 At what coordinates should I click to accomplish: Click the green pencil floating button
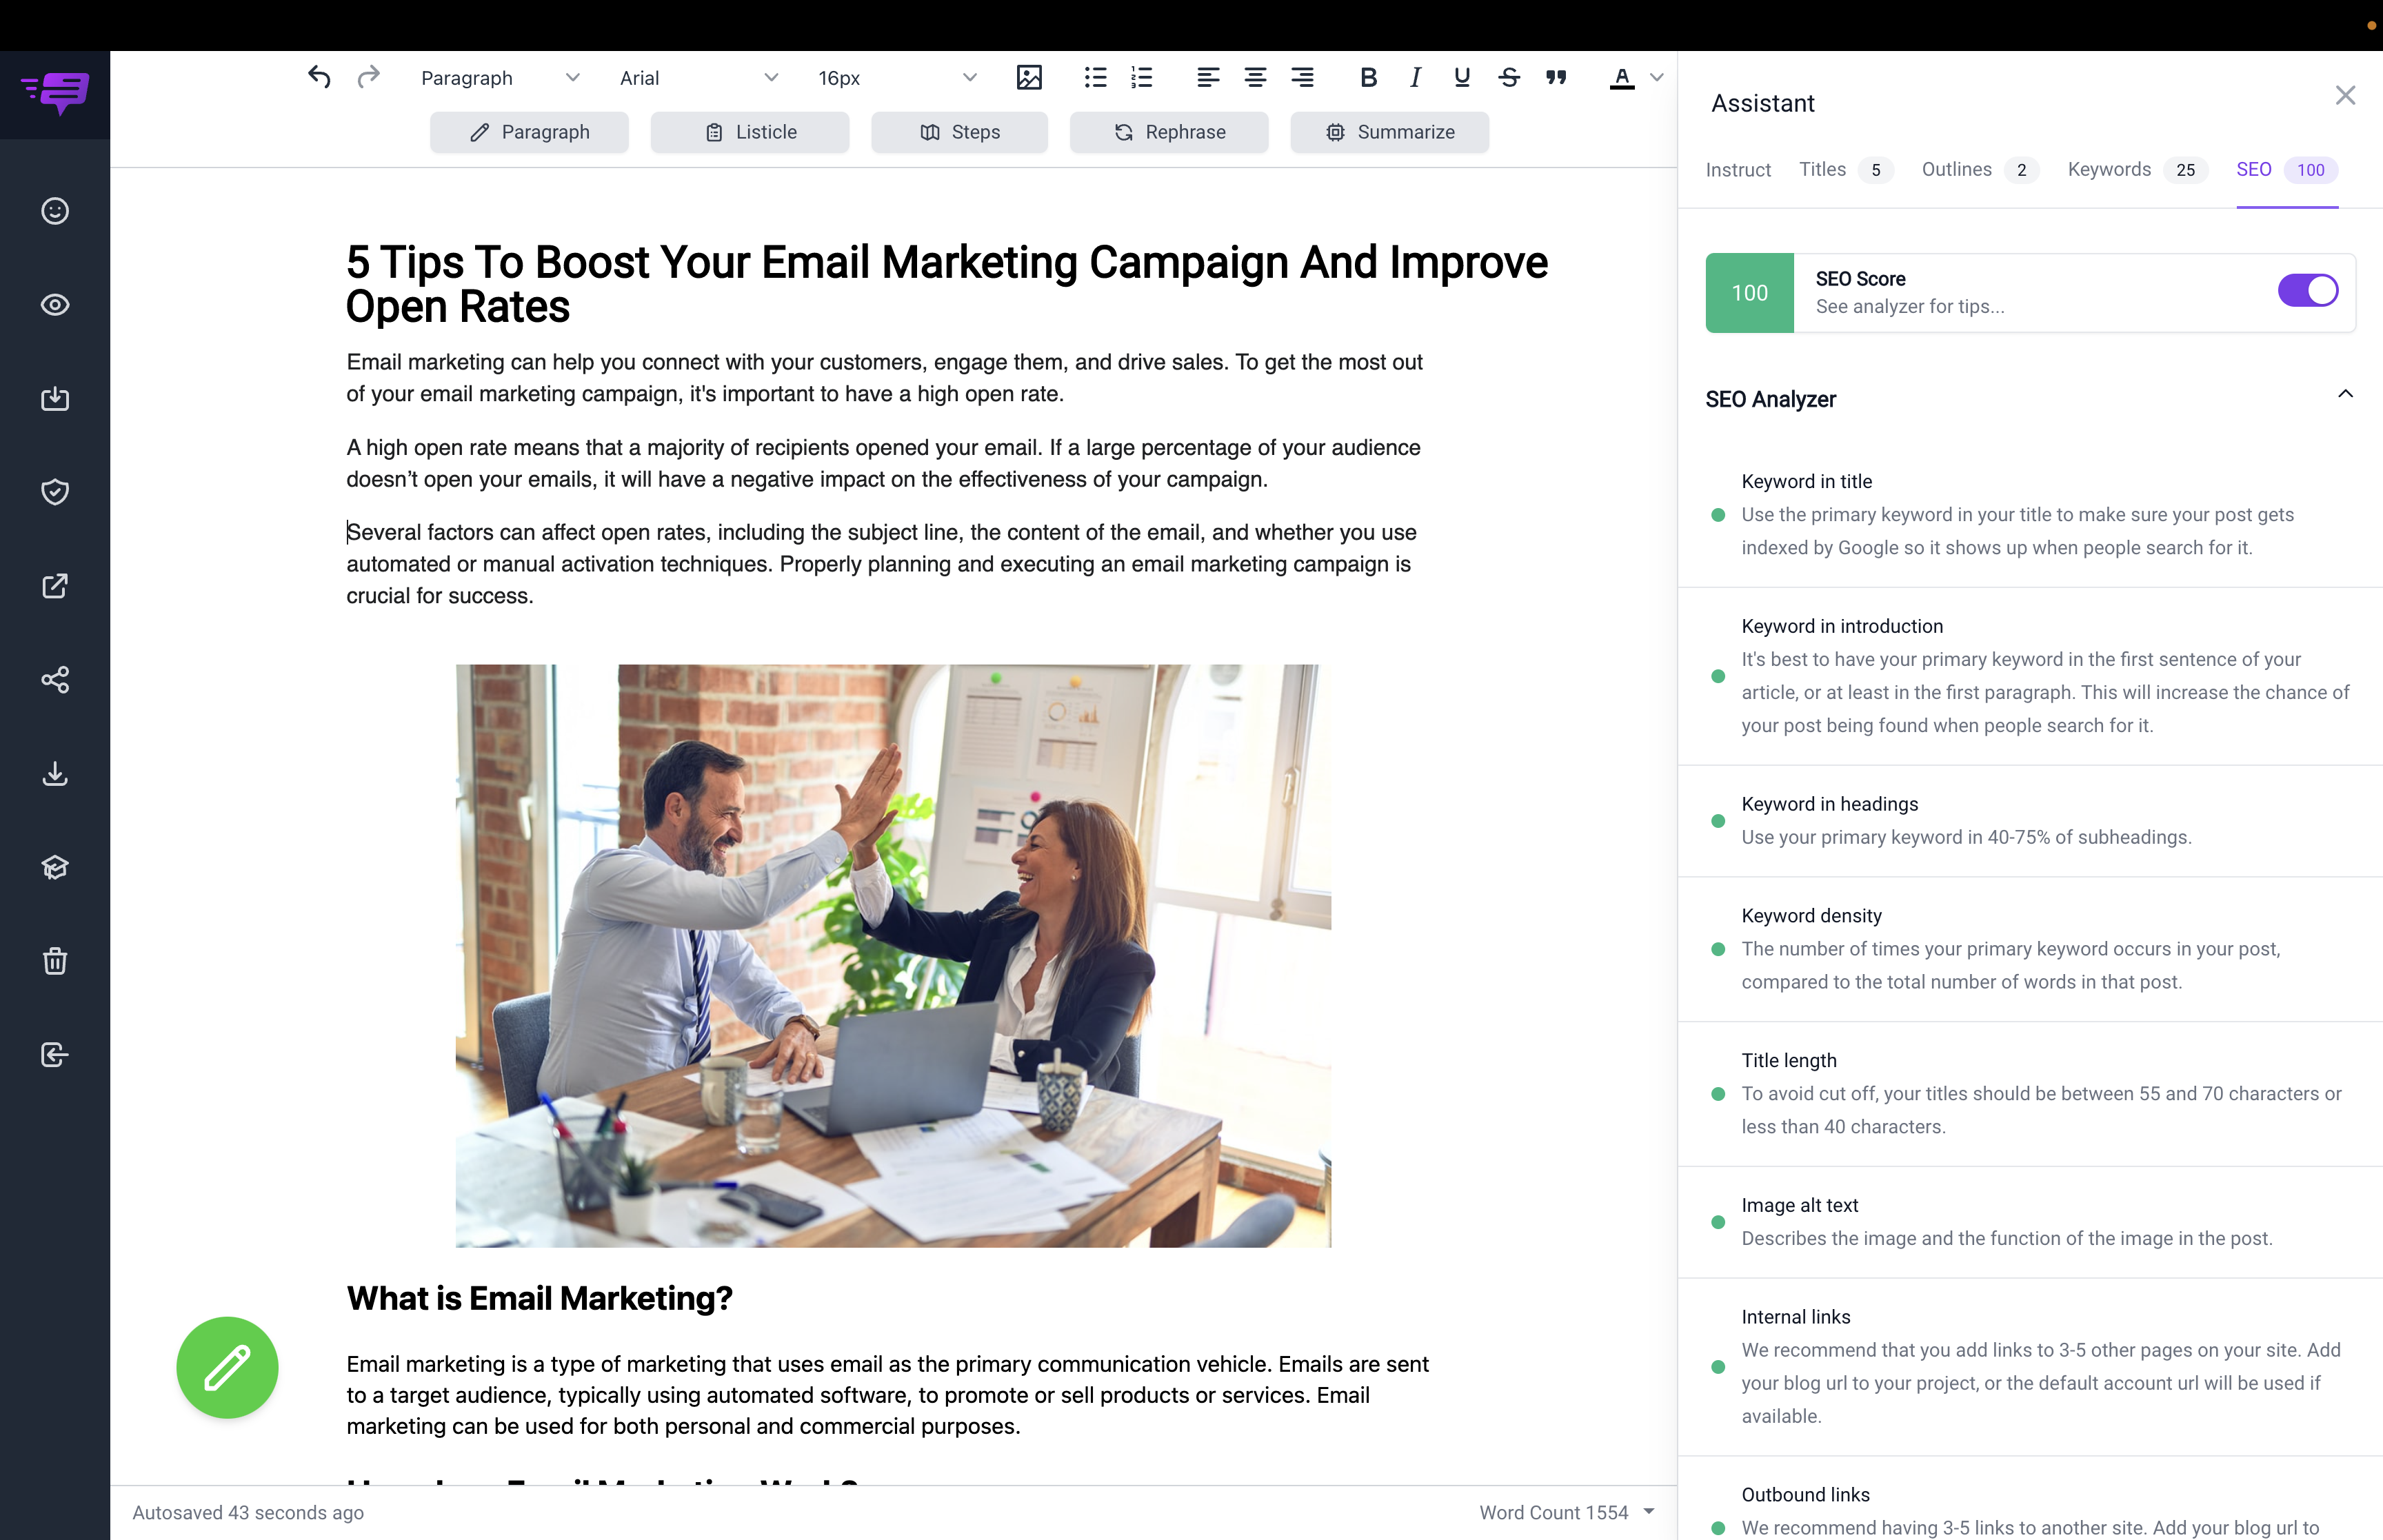pos(227,1367)
